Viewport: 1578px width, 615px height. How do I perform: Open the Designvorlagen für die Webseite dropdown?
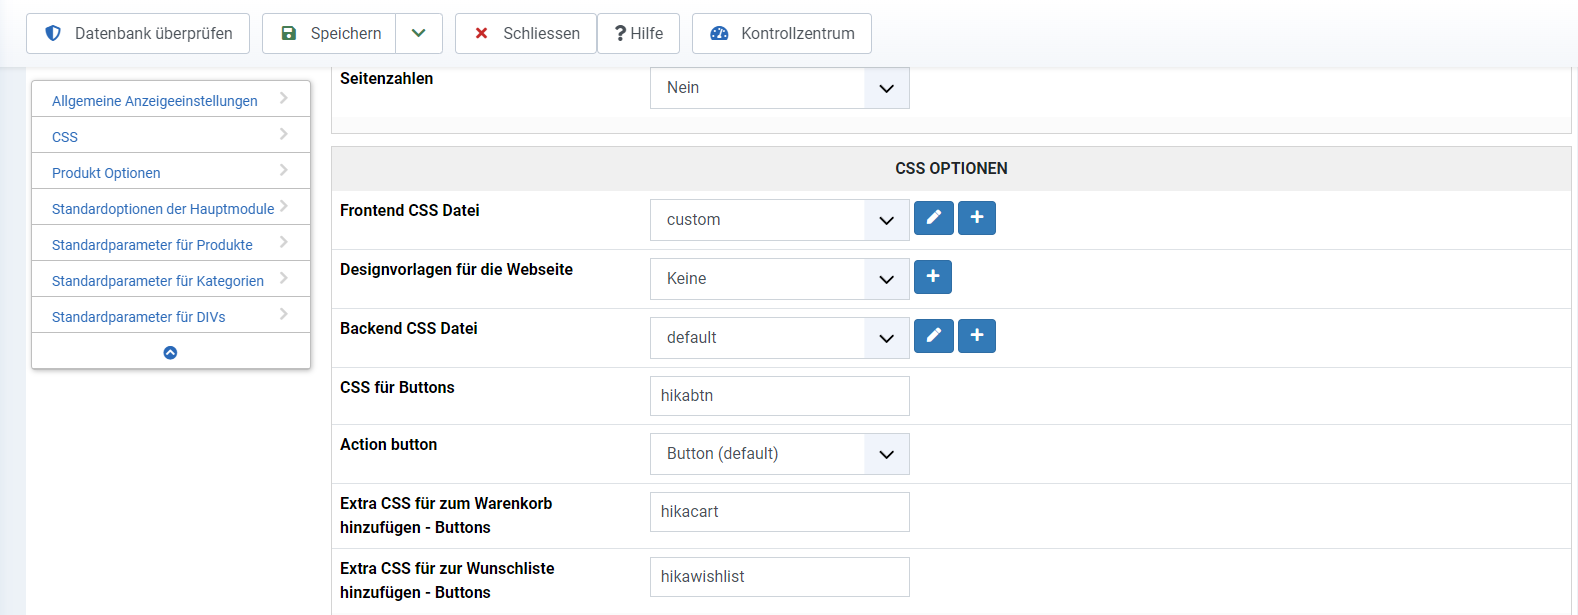[x=780, y=279]
